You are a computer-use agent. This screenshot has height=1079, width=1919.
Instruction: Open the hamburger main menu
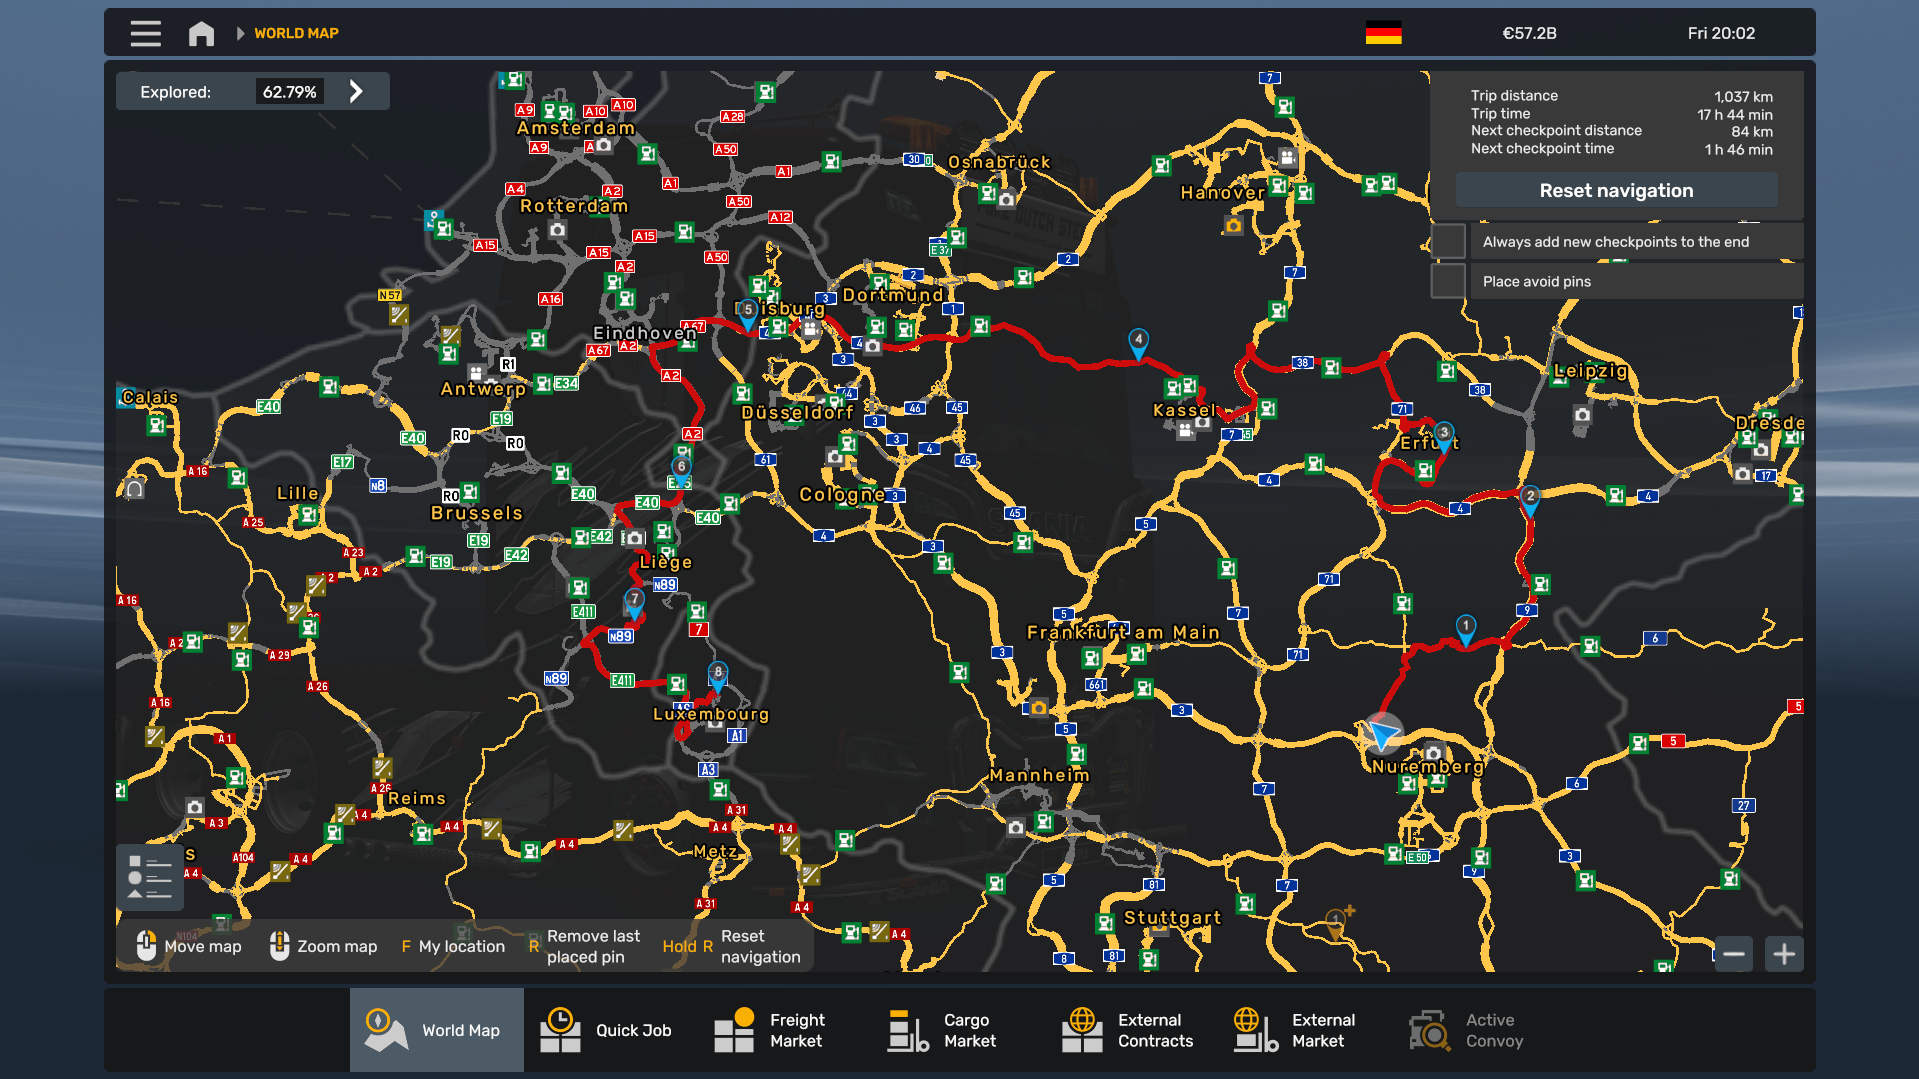tap(145, 33)
